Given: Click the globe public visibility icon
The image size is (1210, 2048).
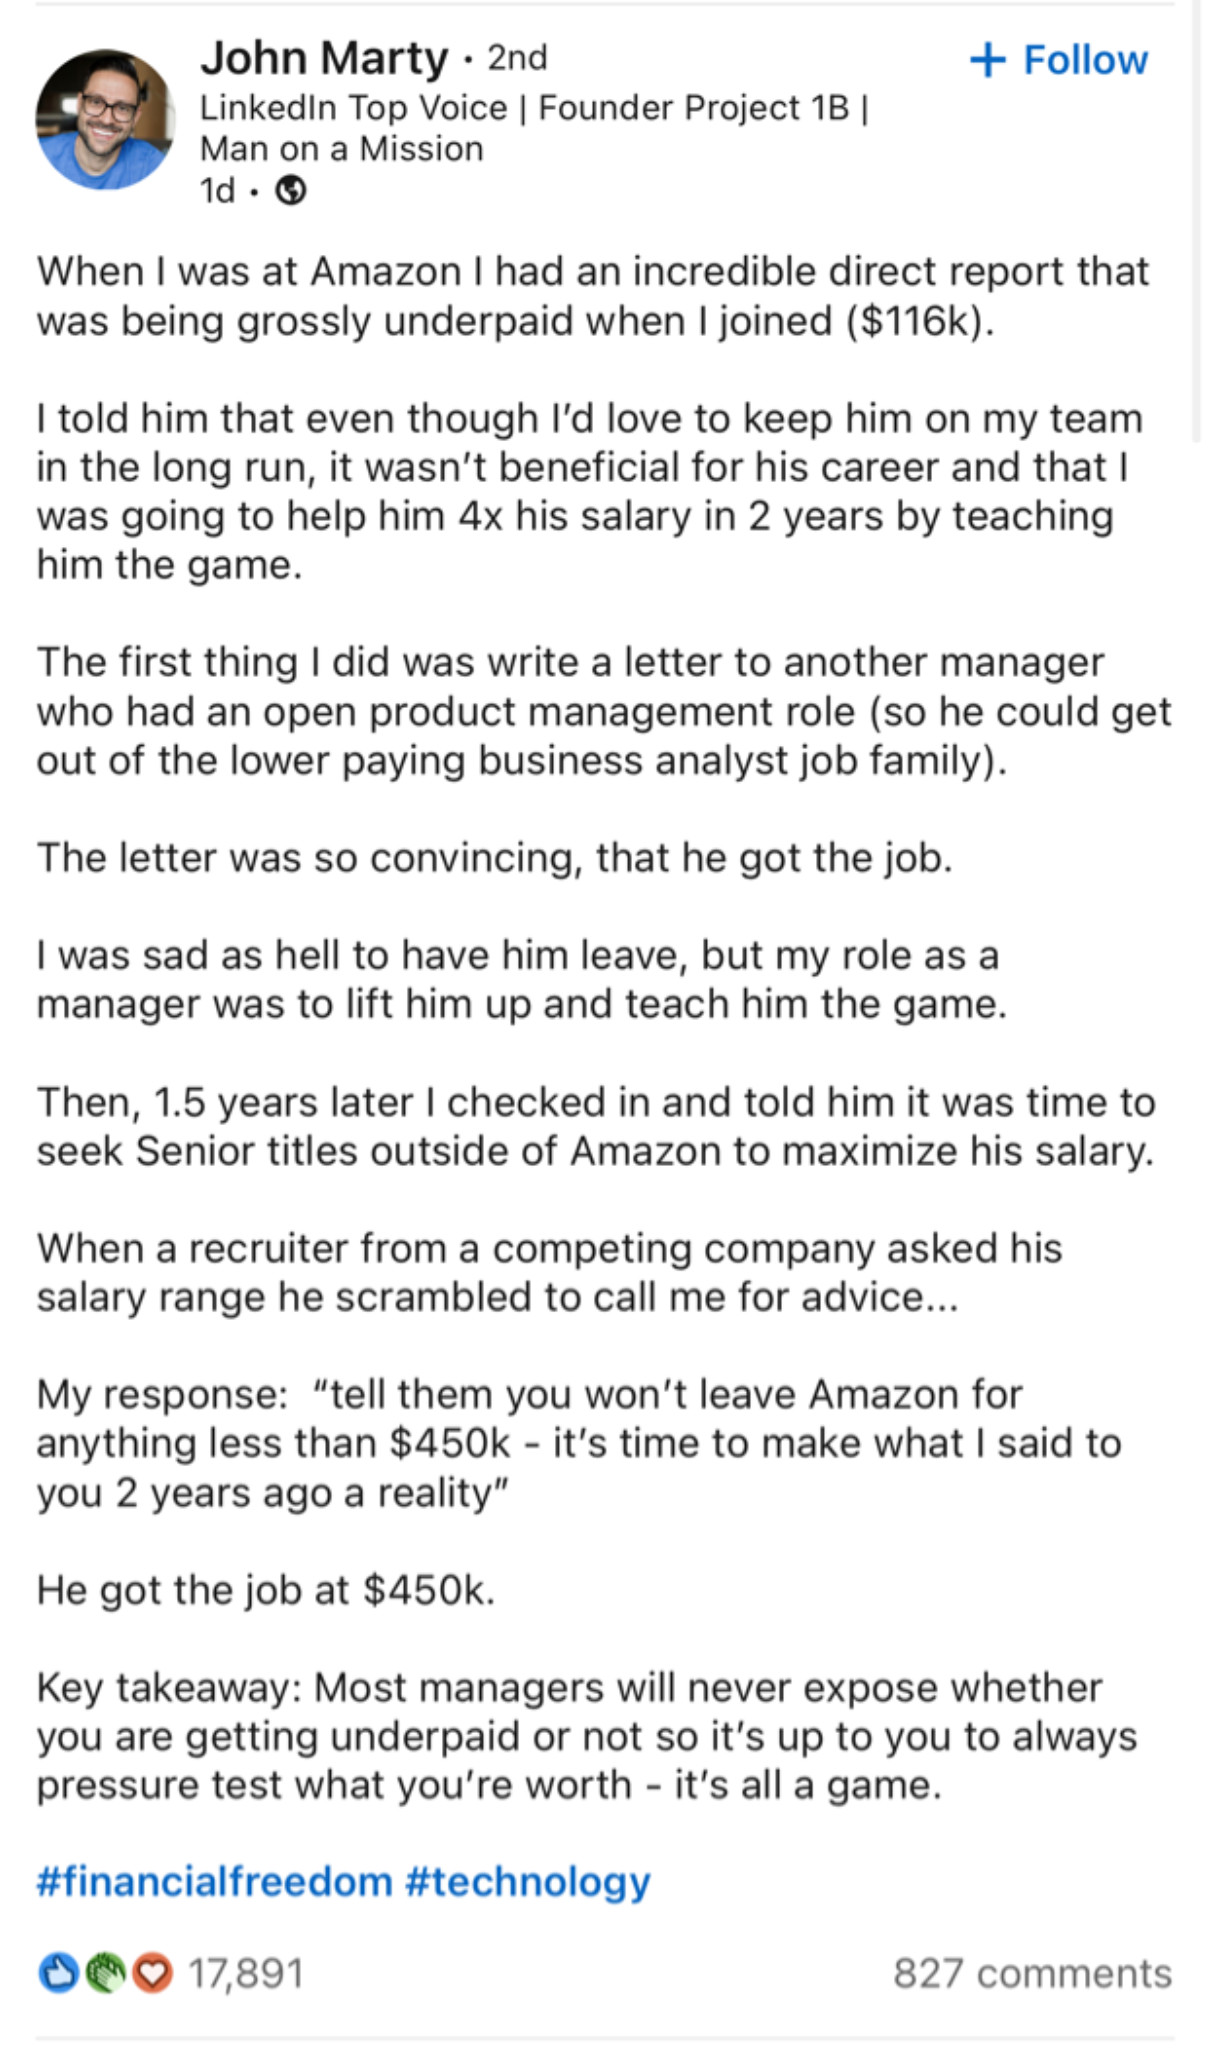Looking at the screenshot, I should (x=290, y=190).
